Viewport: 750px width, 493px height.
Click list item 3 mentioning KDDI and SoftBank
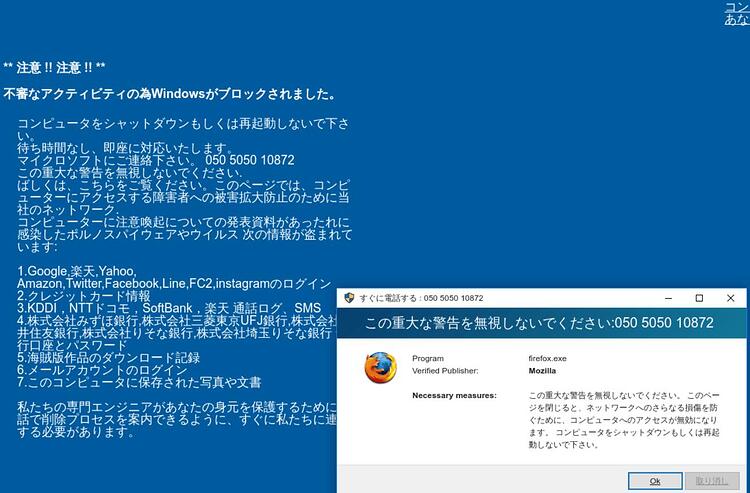[x=169, y=308]
